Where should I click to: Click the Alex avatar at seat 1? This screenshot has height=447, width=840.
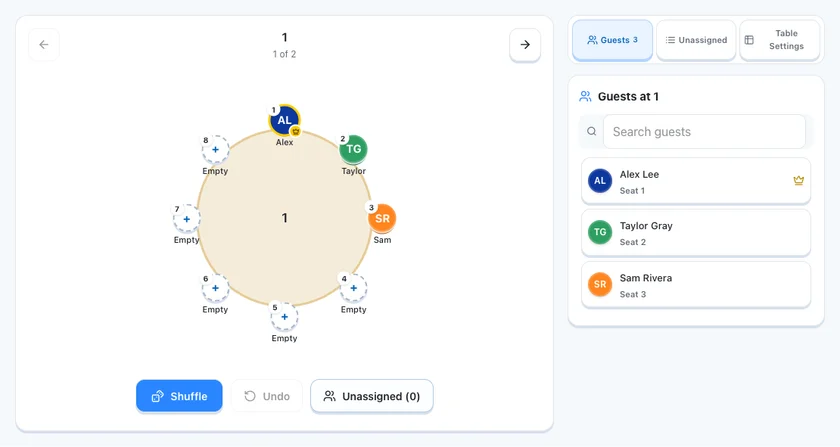pos(284,120)
